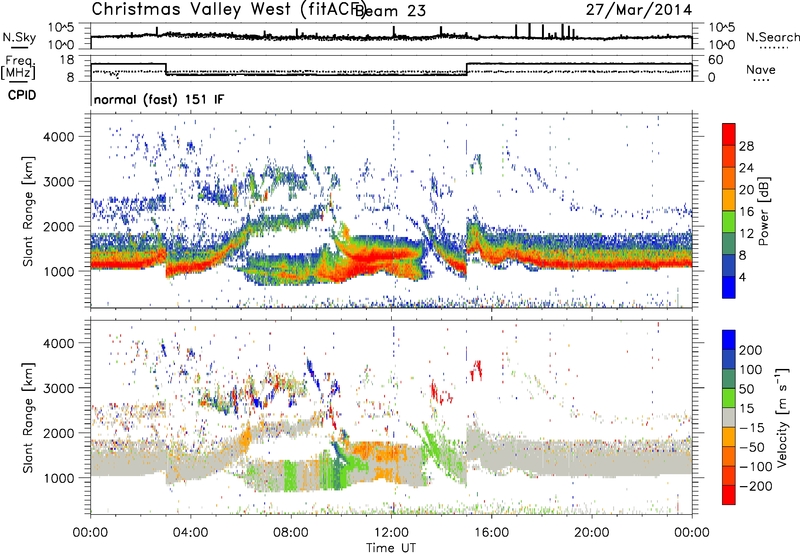Click the "12:00" time tick label

pyautogui.click(x=391, y=533)
